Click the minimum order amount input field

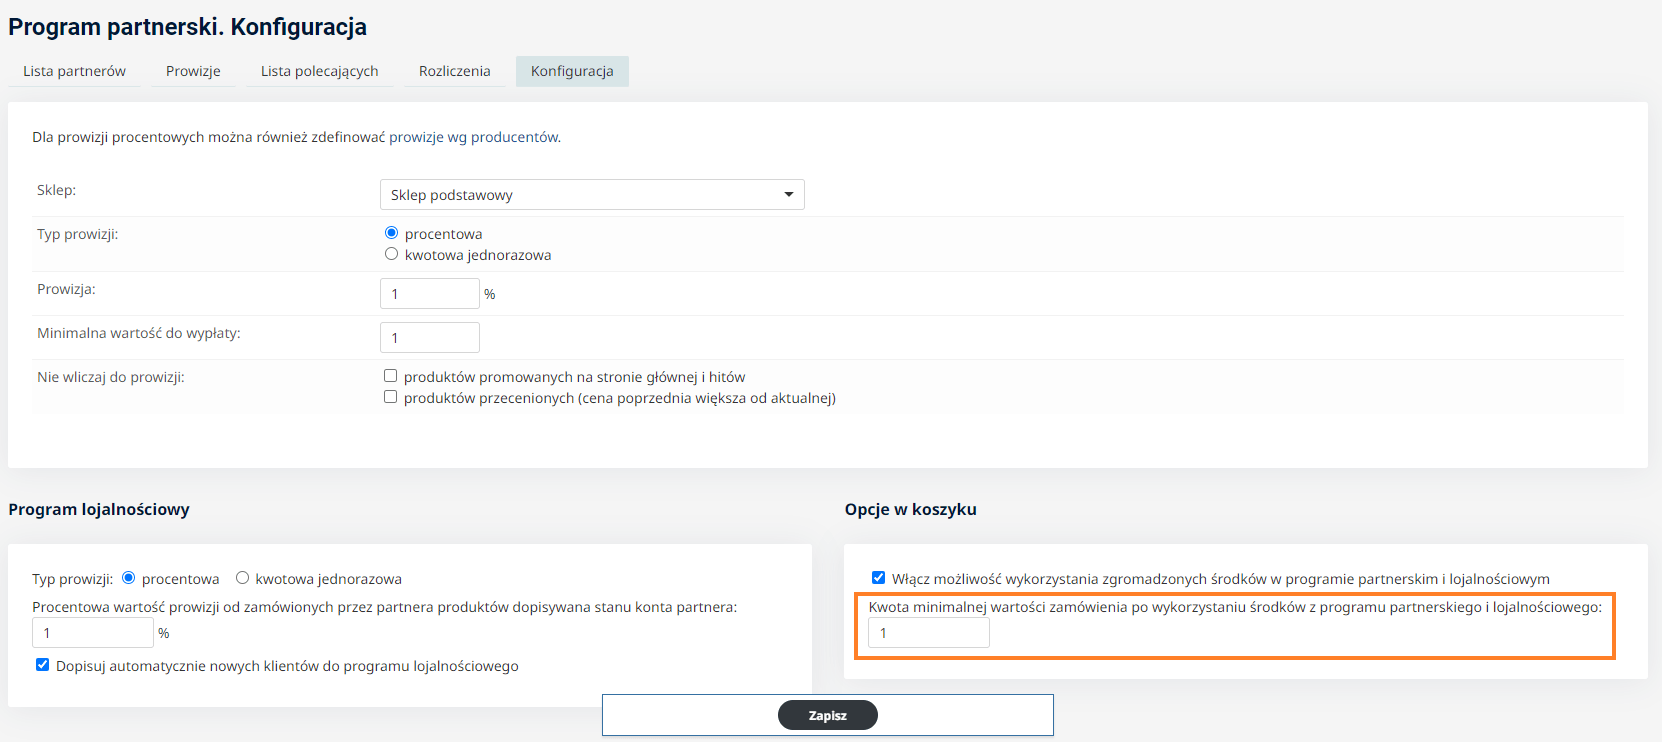tap(929, 633)
